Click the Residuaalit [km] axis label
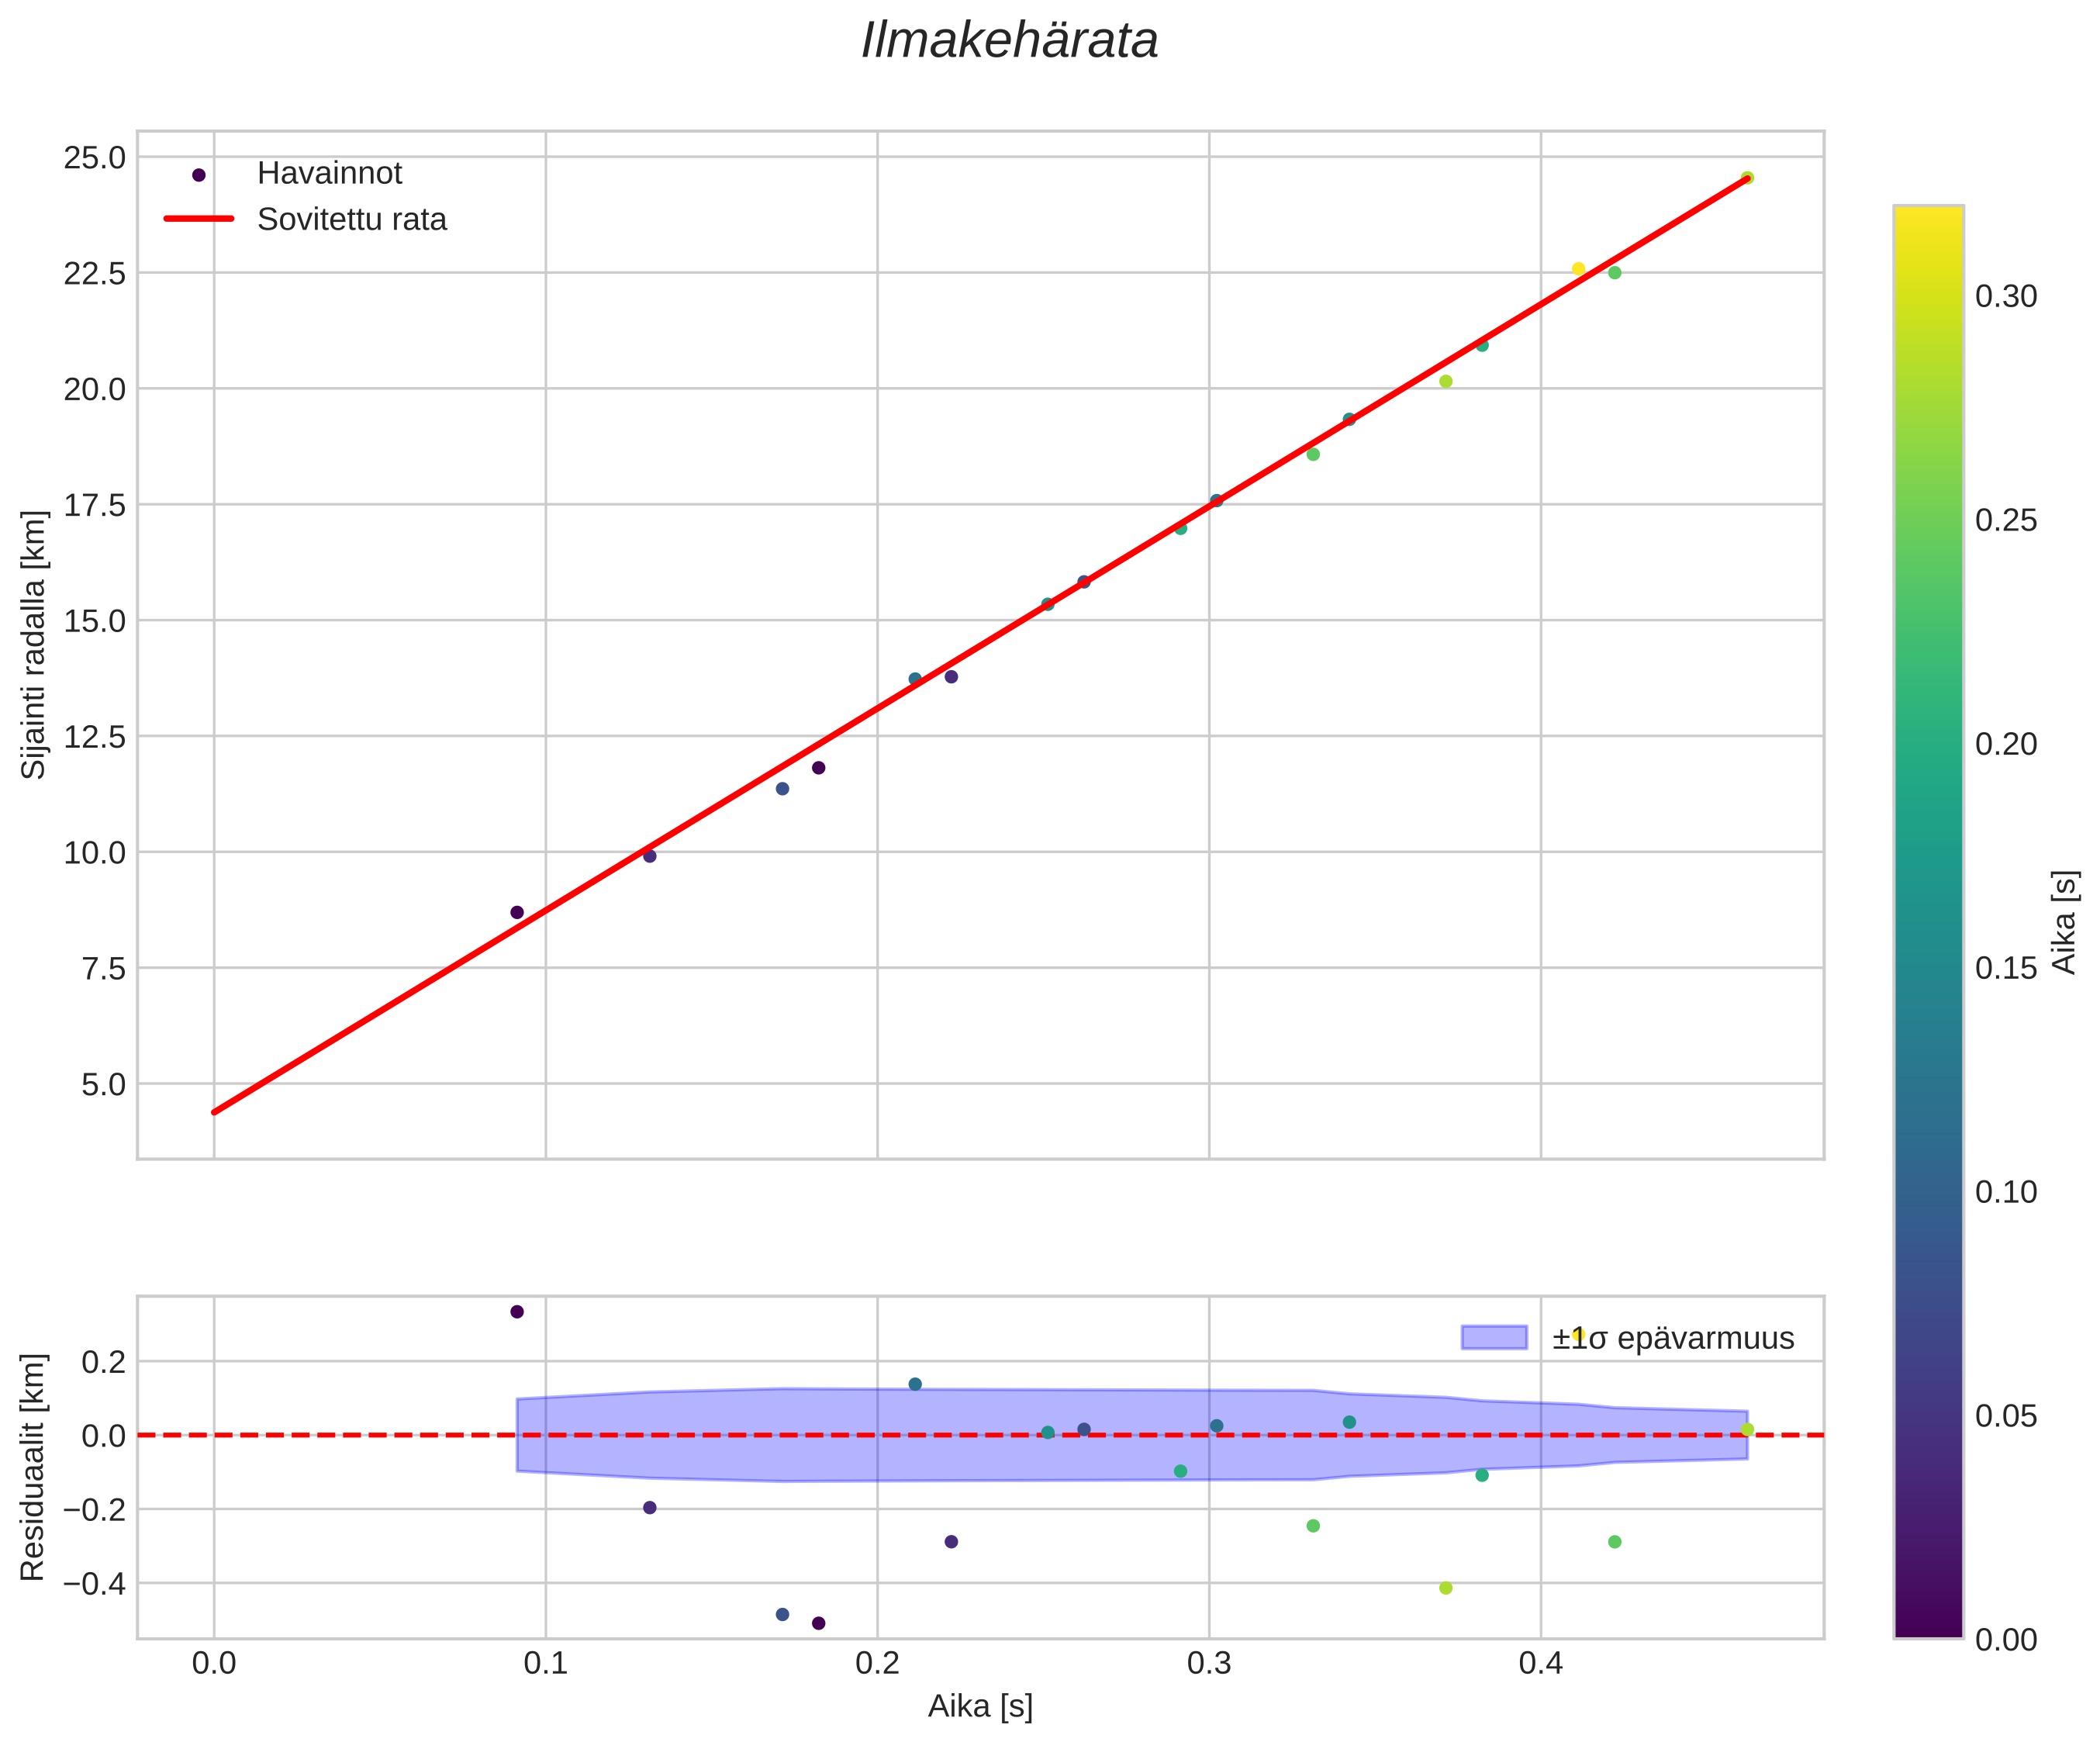Image resolution: width=2100 pixels, height=1742 pixels. click(34, 1467)
